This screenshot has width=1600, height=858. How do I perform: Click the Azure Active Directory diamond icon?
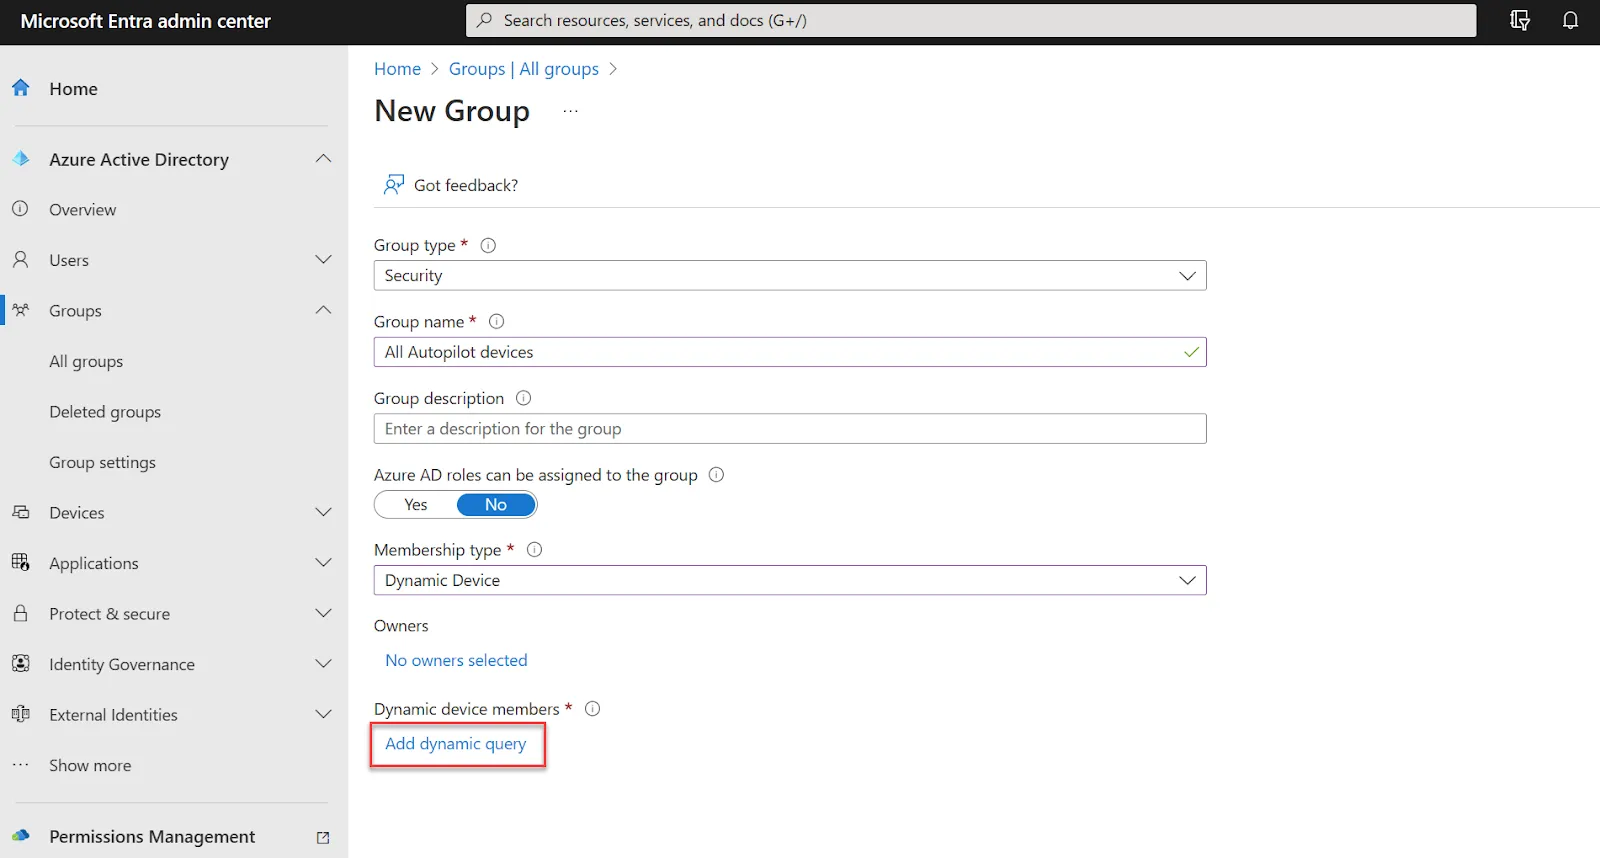click(x=20, y=159)
